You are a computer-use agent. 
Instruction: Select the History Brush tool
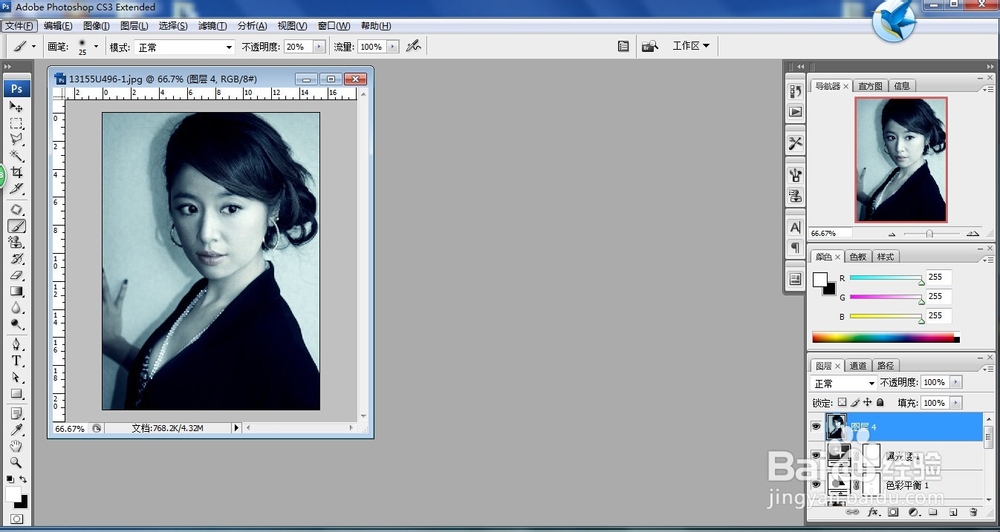tap(16, 259)
